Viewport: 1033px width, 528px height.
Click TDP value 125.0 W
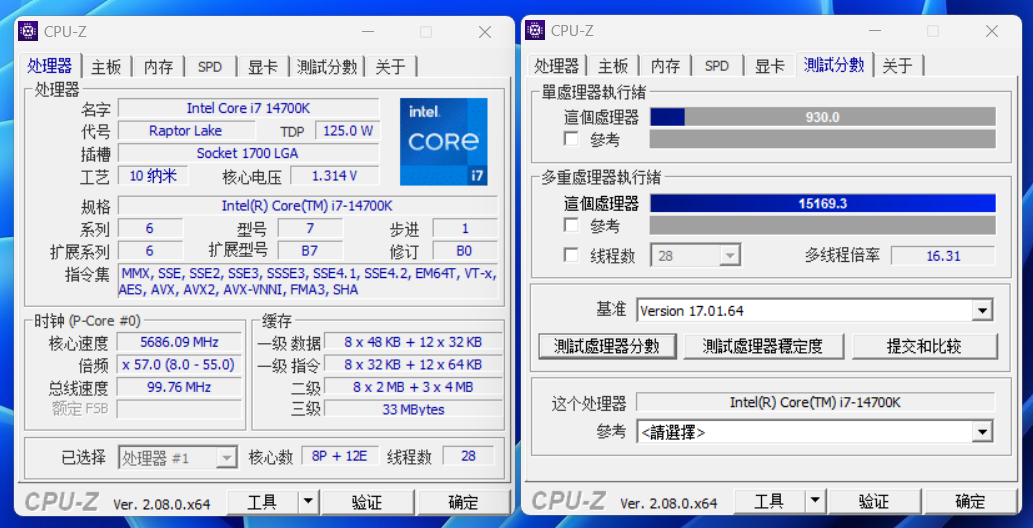click(x=348, y=131)
